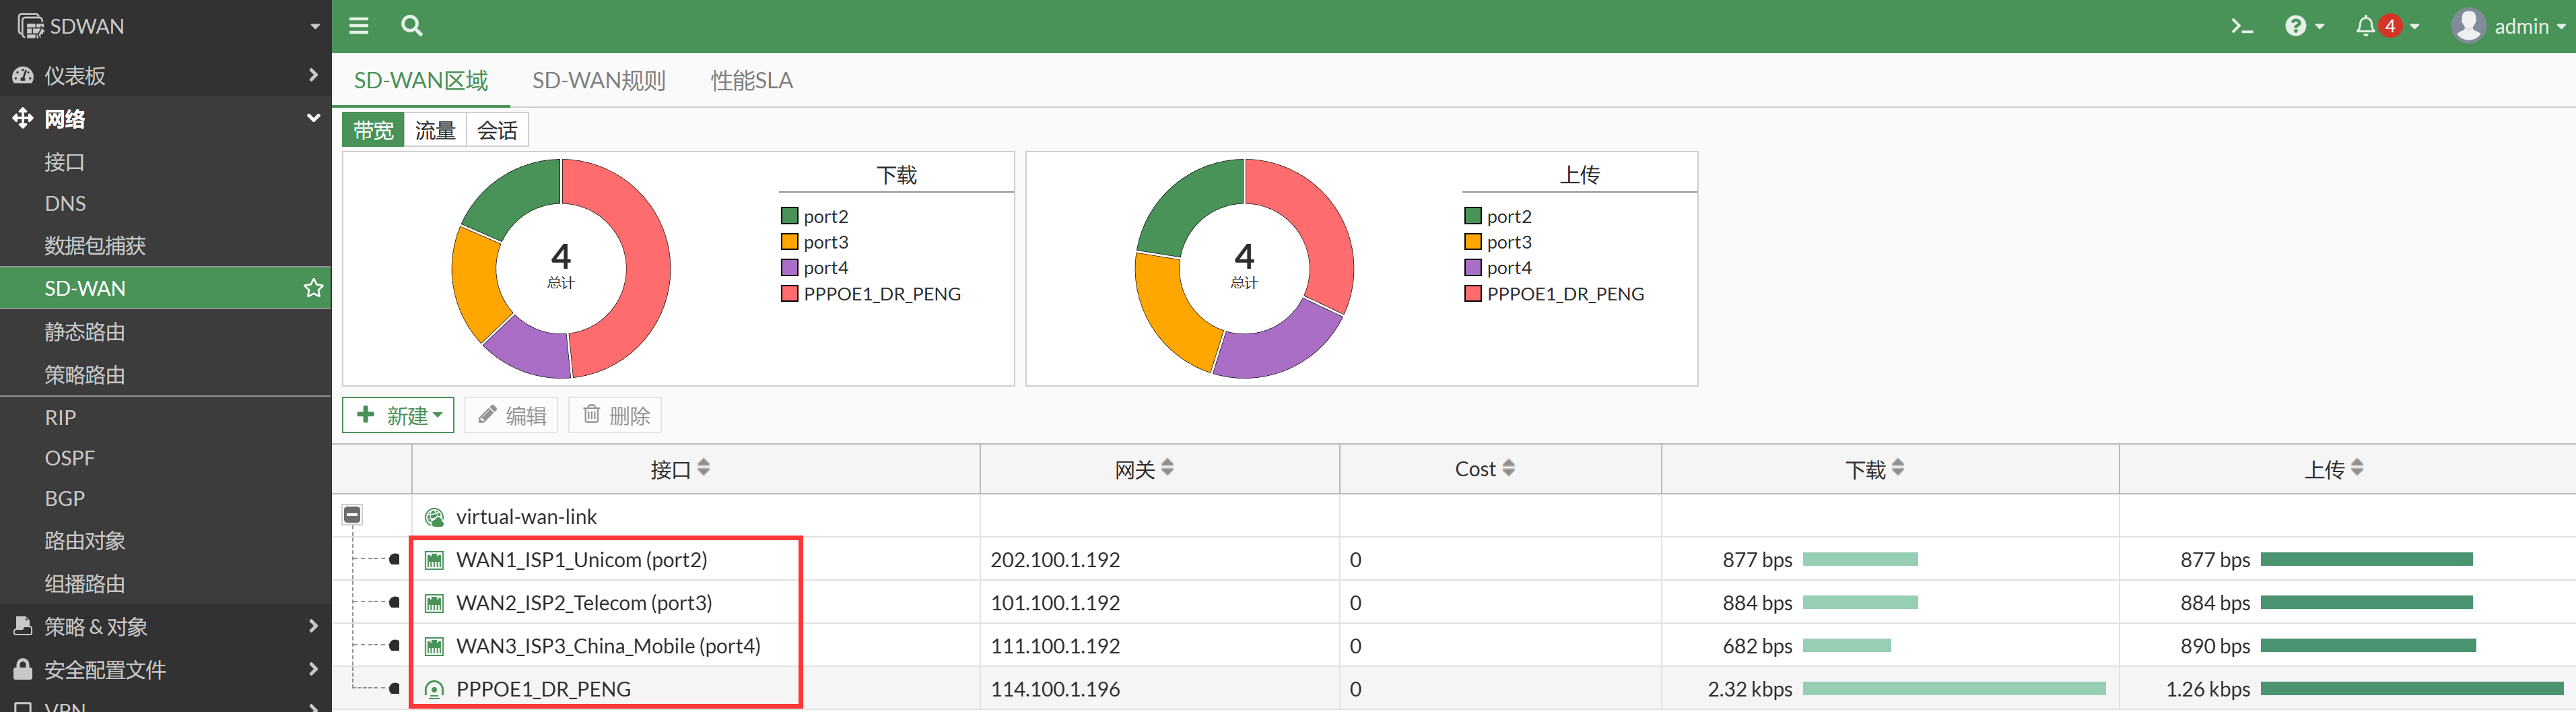Open the 性能SLA tab
Screen dimensions: 2576x712
(x=751, y=81)
